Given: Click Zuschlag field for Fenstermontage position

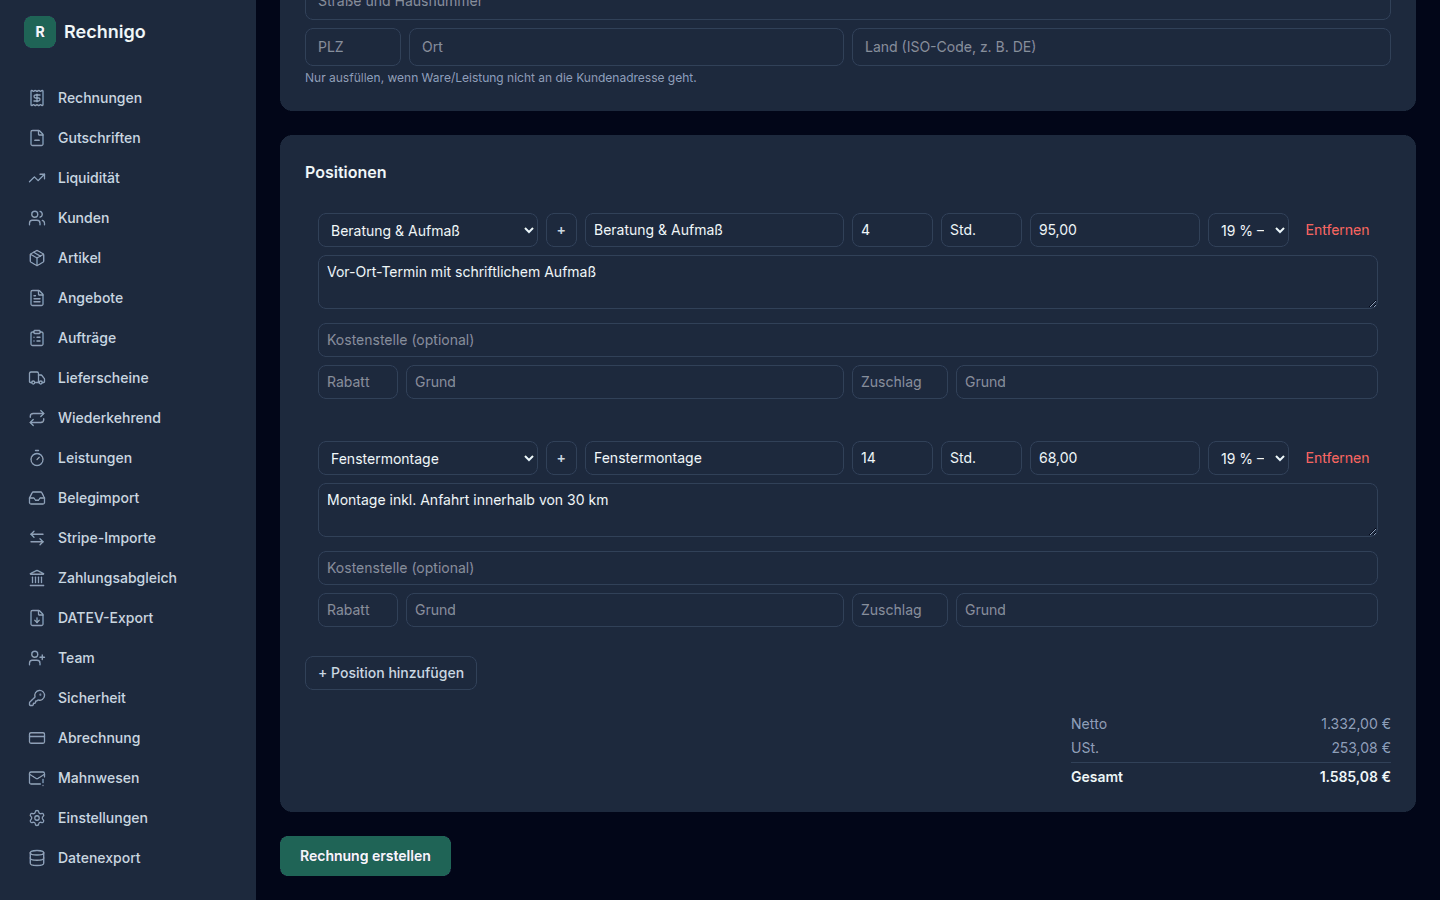Looking at the screenshot, I should pos(900,610).
